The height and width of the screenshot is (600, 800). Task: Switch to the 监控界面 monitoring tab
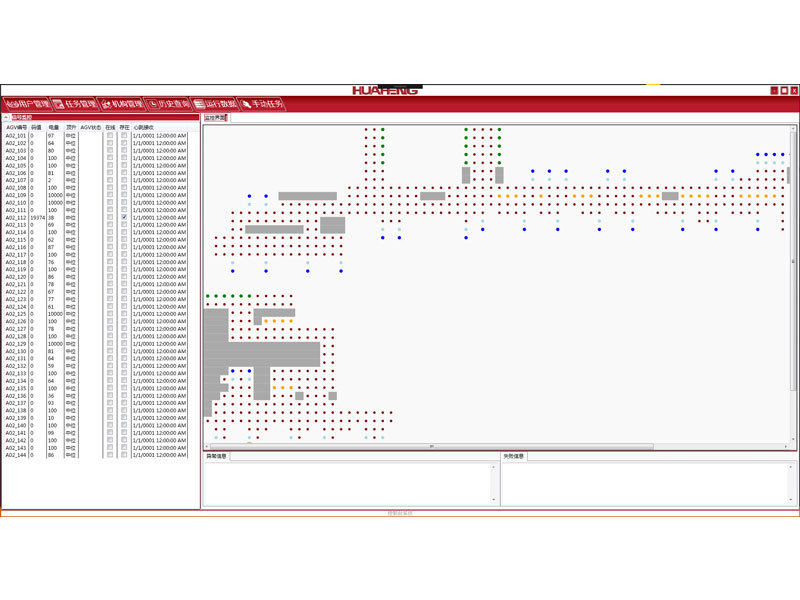(215, 118)
